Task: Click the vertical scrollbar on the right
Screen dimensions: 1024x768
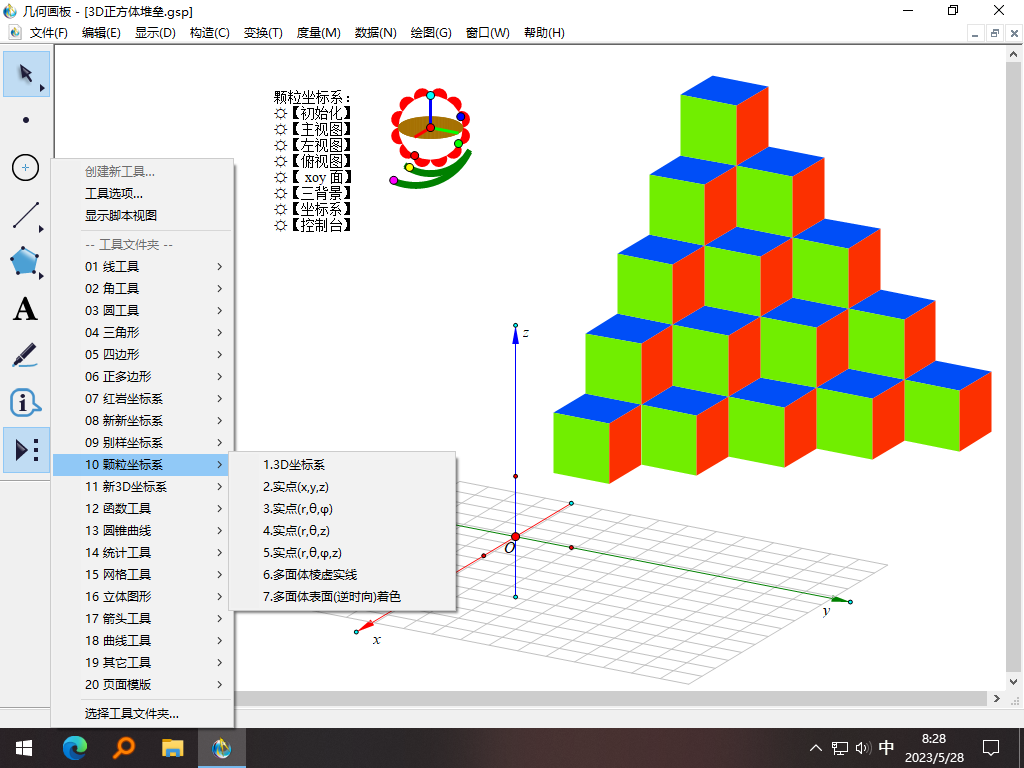Action: point(1014,400)
